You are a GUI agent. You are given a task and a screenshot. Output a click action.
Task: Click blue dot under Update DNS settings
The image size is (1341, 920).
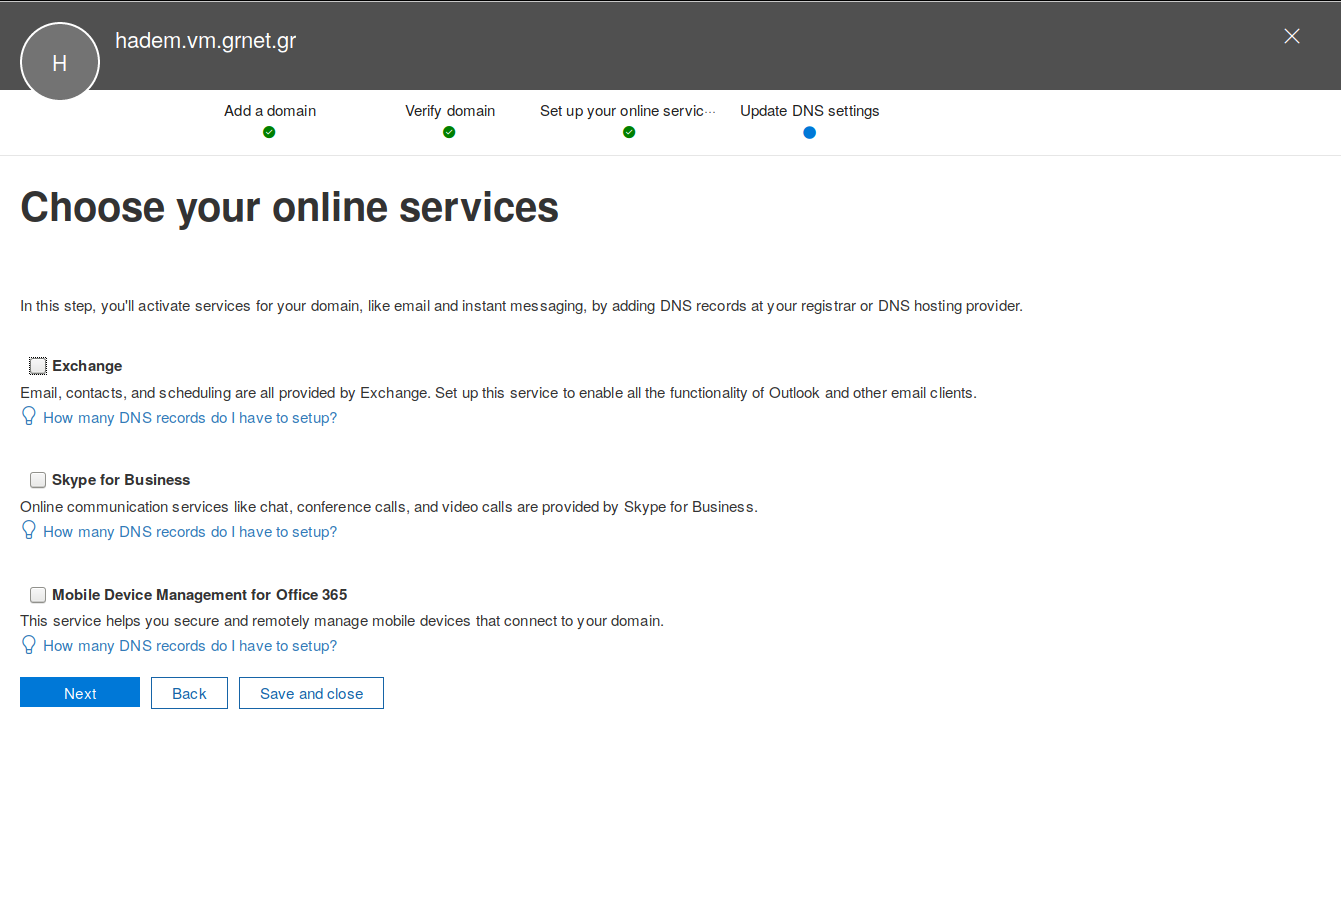tap(809, 132)
